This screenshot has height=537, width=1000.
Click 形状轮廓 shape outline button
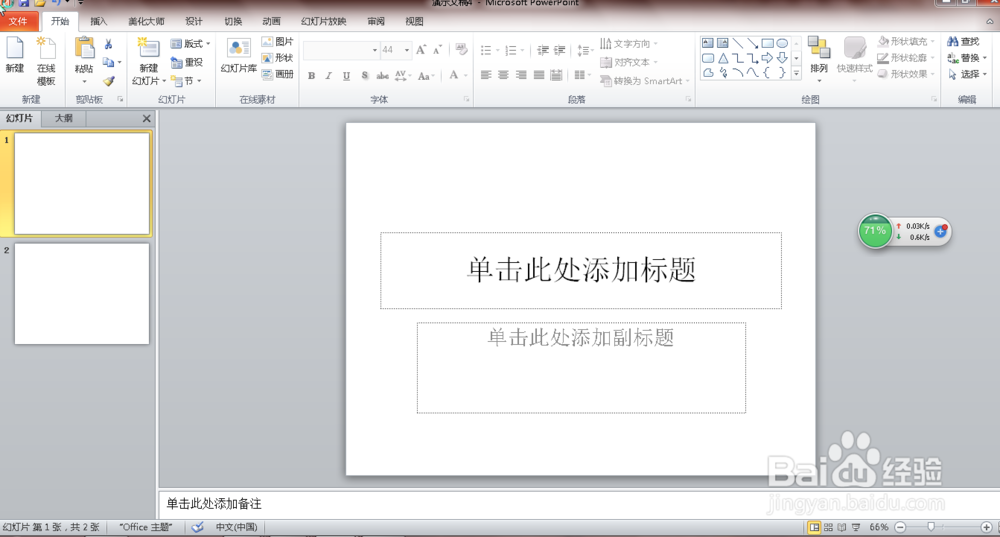[x=904, y=58]
